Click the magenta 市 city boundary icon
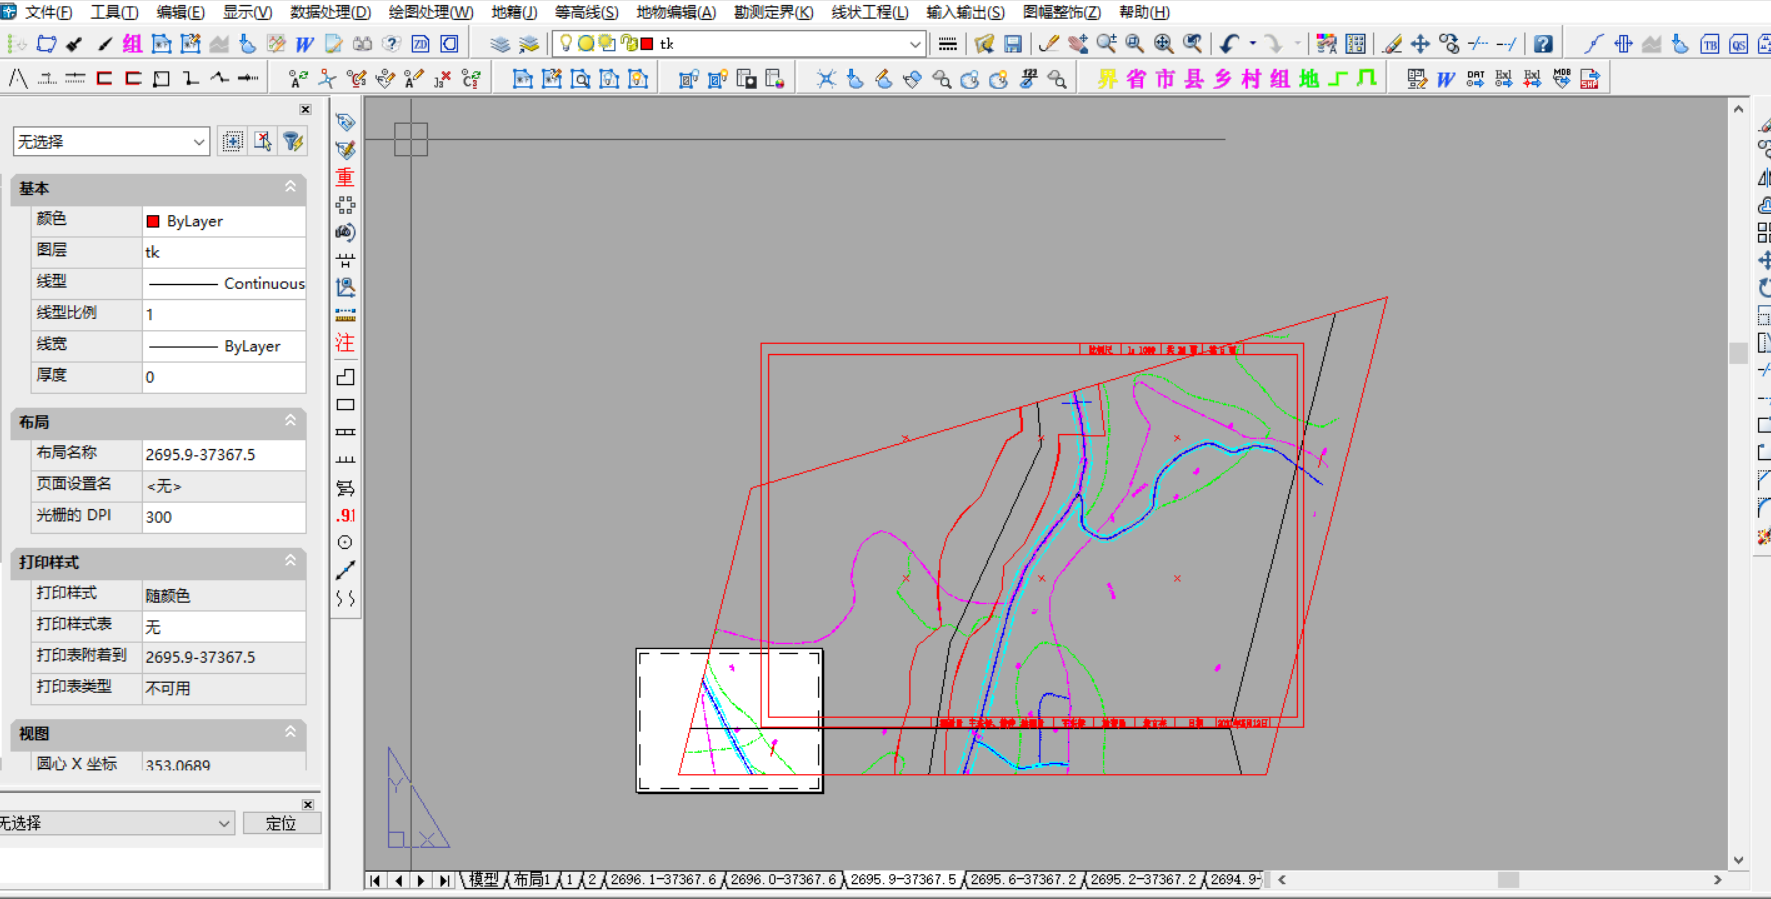The image size is (1771, 899). pos(1165,79)
